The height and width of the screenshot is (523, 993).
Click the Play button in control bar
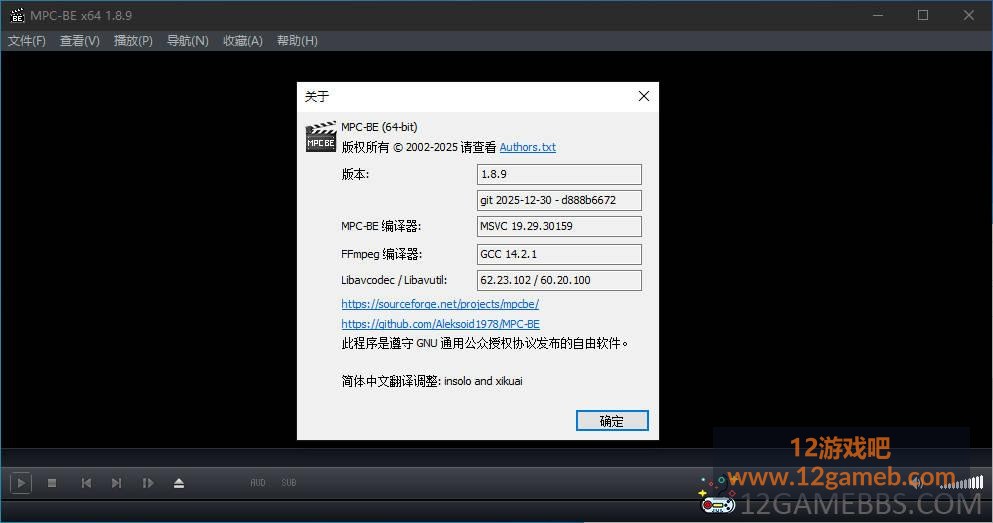pos(21,483)
